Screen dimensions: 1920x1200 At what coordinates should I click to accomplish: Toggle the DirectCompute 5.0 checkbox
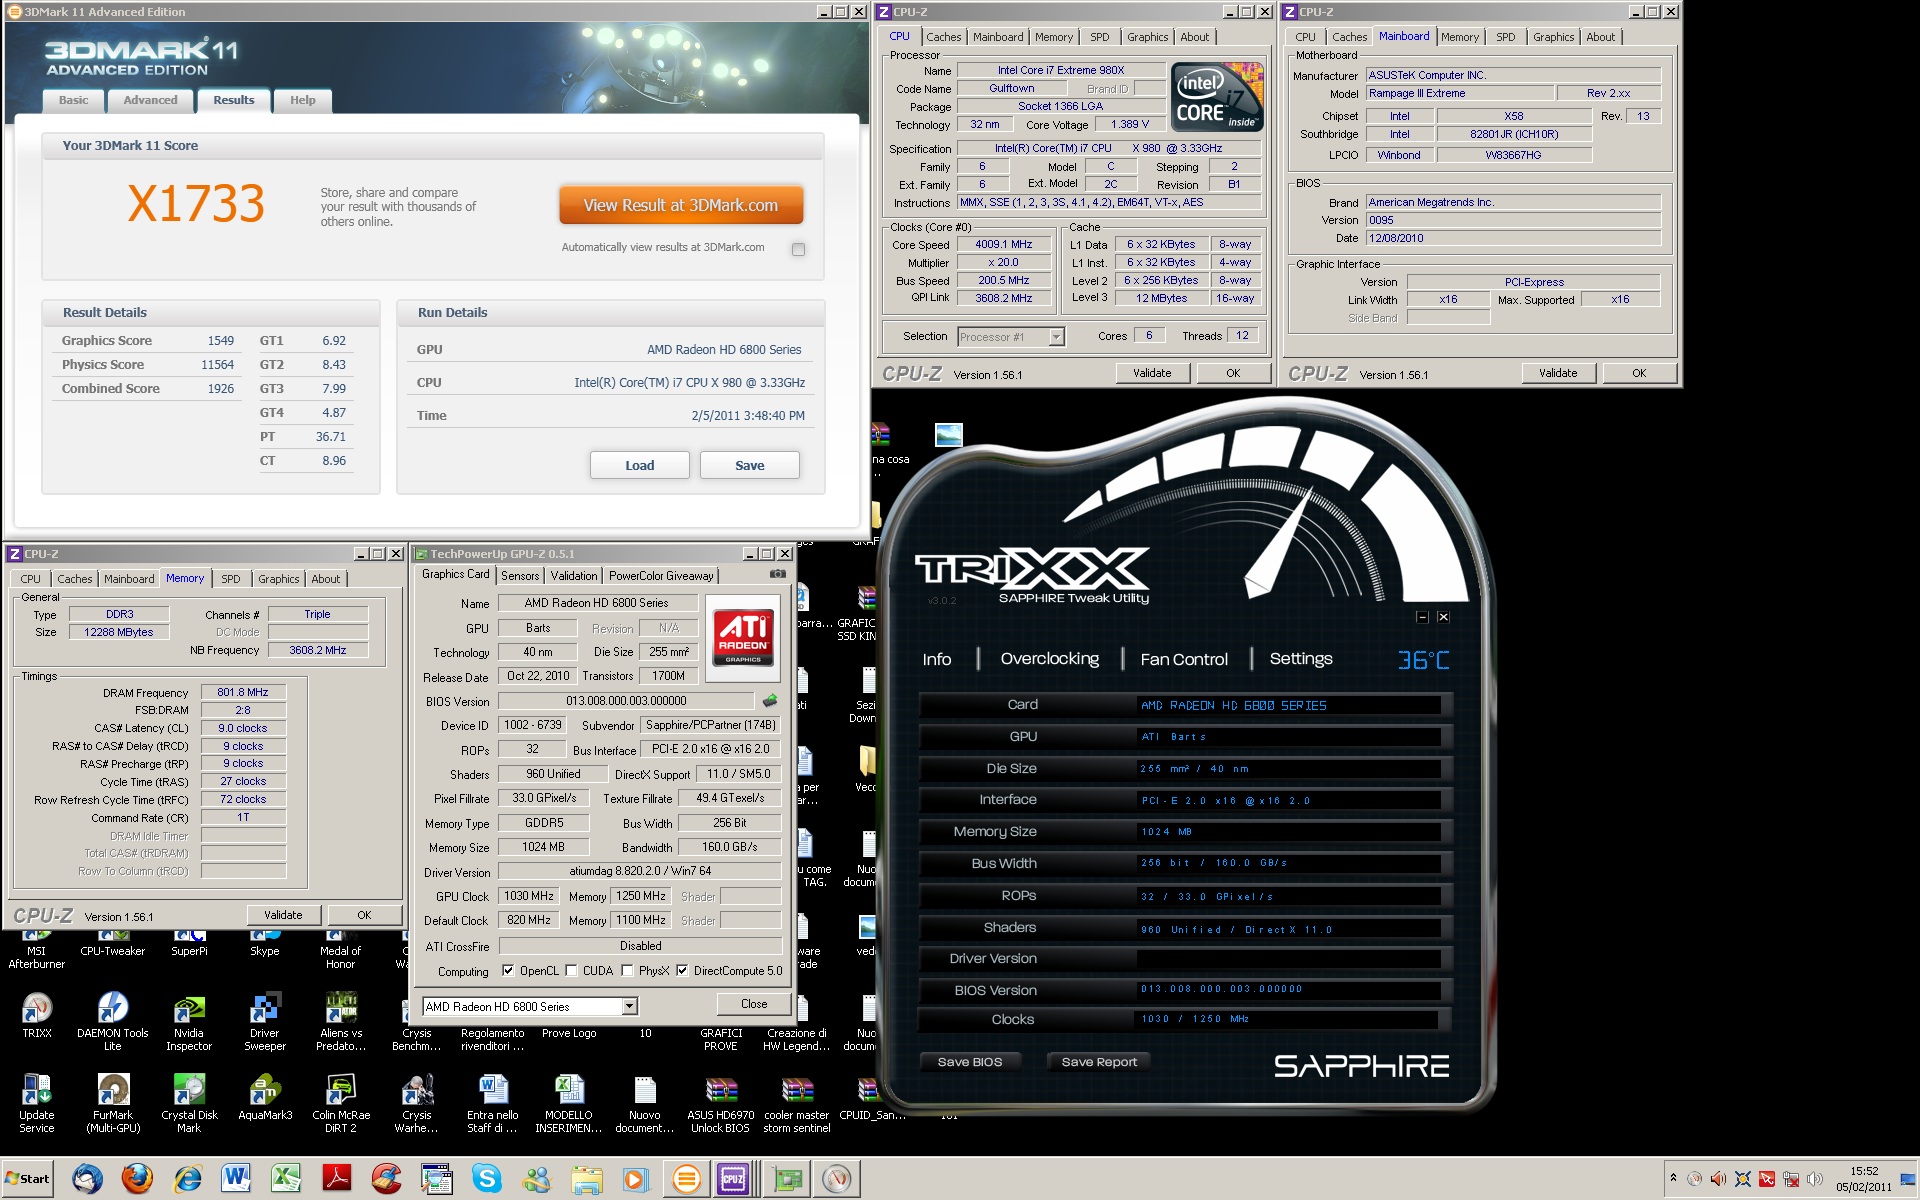pos(682,970)
